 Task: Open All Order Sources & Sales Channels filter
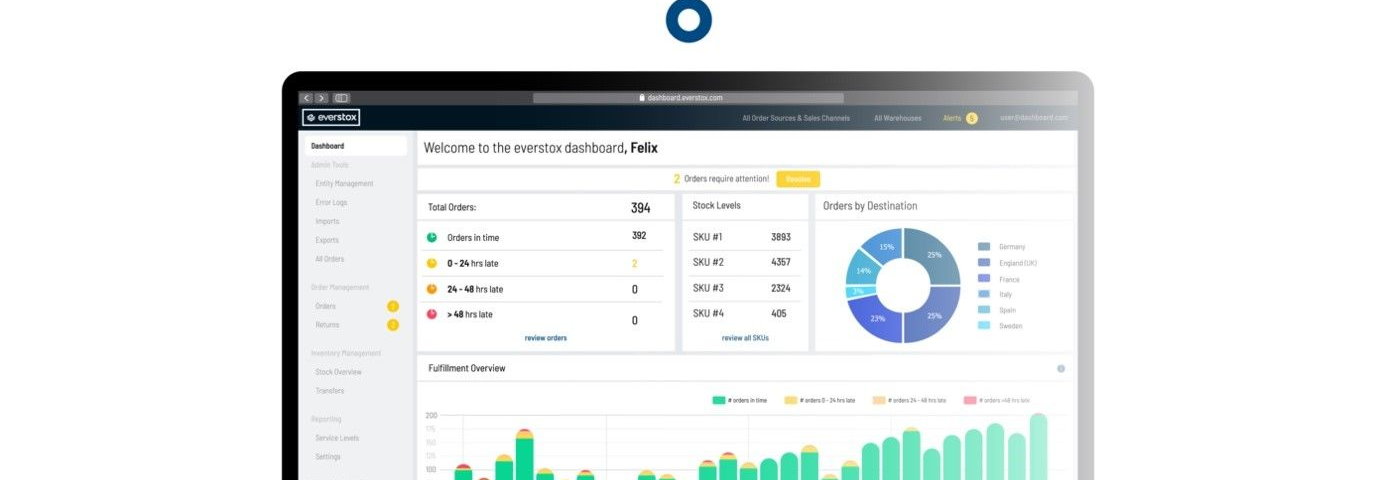tap(796, 118)
